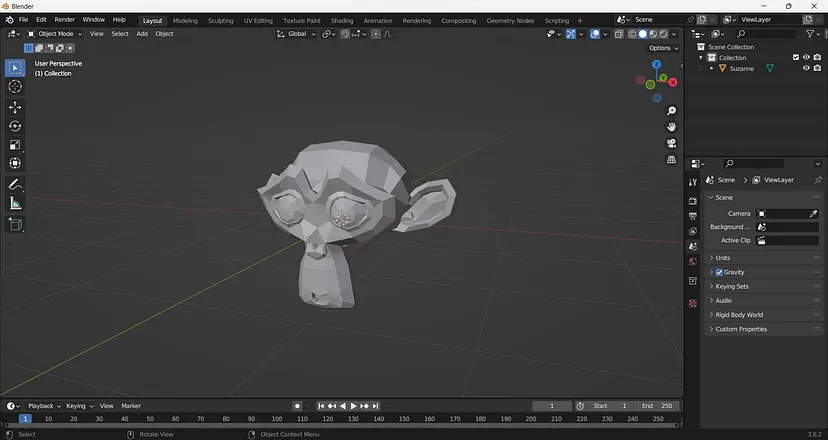Select the Add Cube tool
This screenshot has width=828, height=440.
coord(15,224)
